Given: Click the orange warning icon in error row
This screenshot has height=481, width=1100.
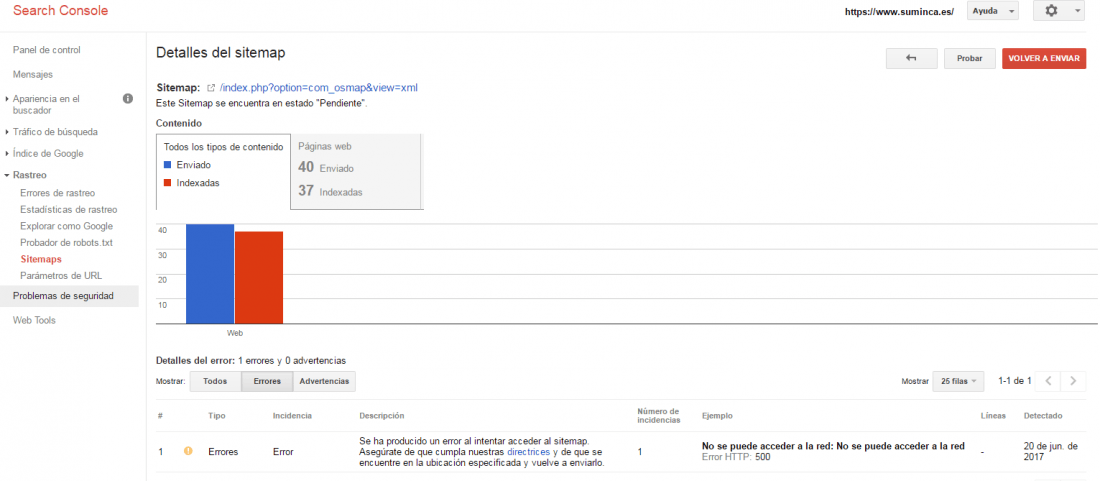Looking at the screenshot, I should 187,451.
